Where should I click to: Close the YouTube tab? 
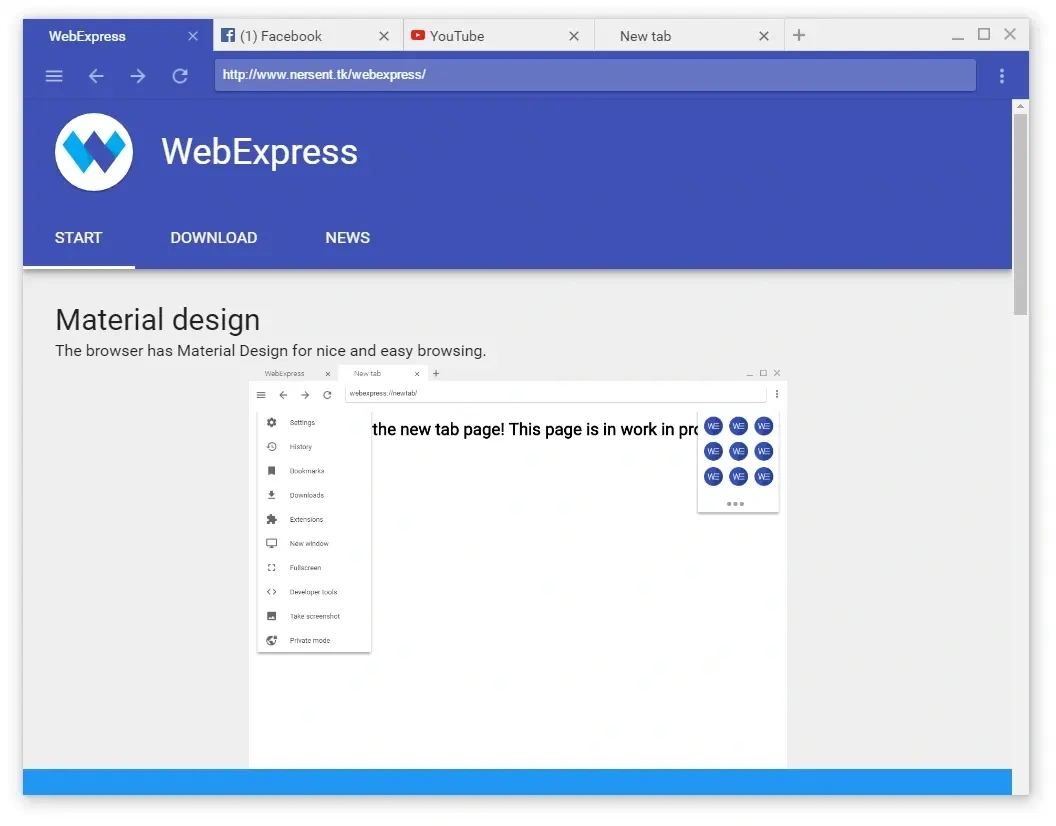click(574, 36)
